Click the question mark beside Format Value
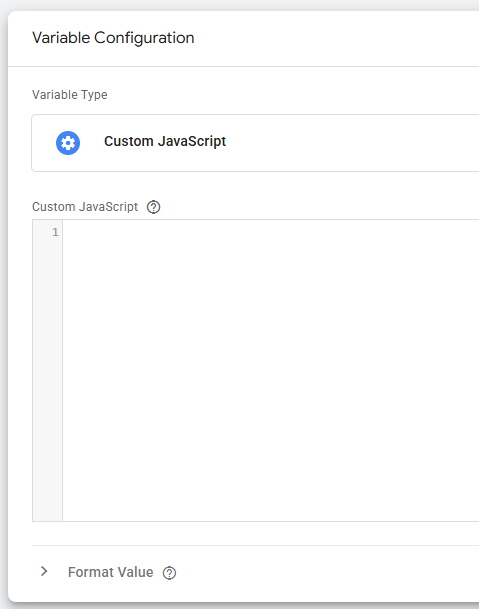The height and width of the screenshot is (609, 479). (169, 573)
